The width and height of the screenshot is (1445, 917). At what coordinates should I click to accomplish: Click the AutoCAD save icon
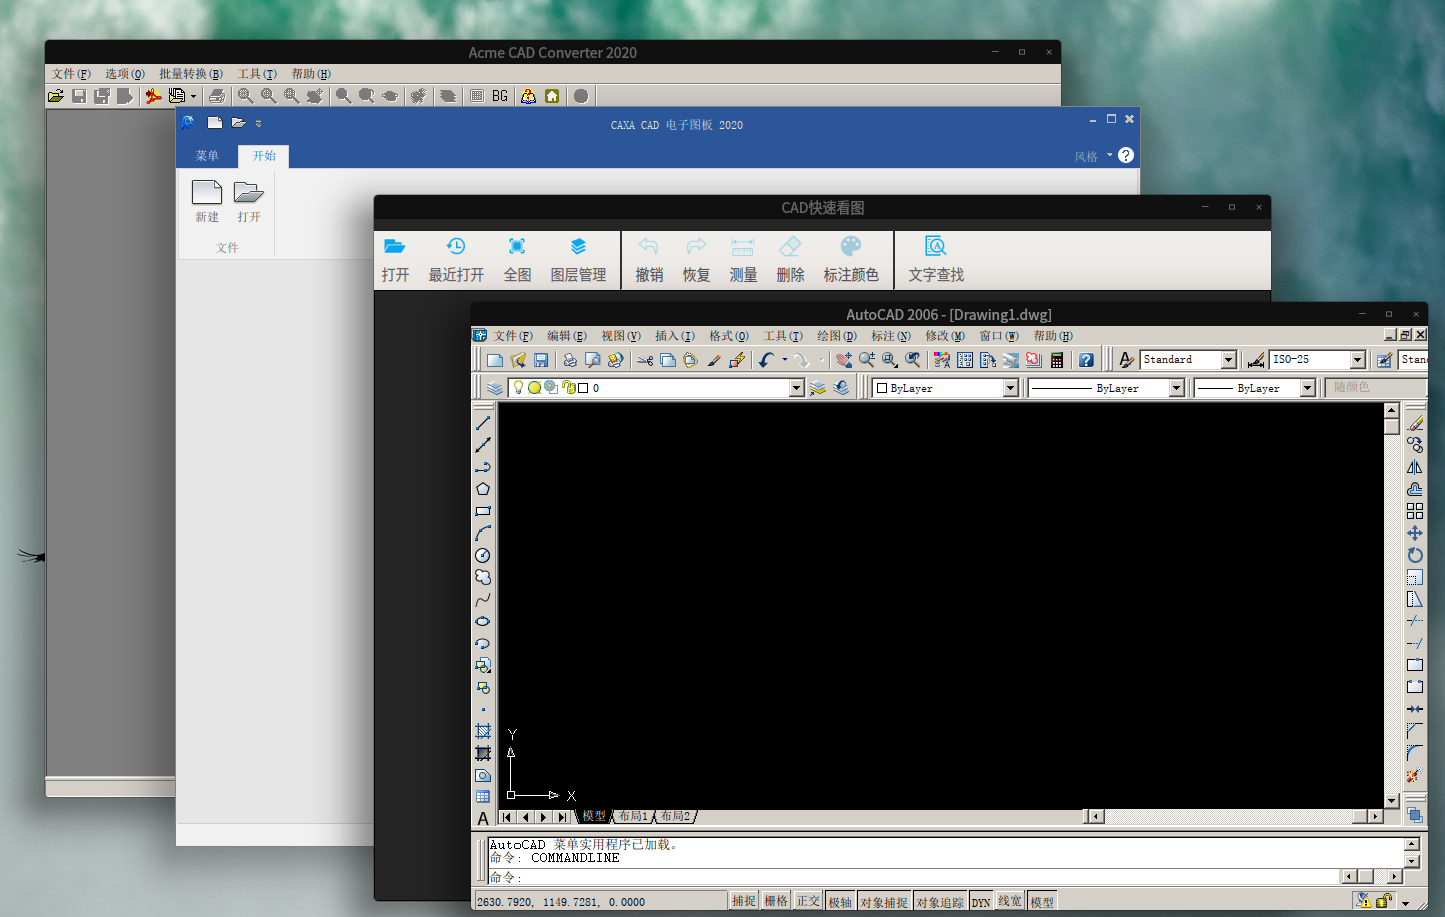pyautogui.click(x=541, y=360)
